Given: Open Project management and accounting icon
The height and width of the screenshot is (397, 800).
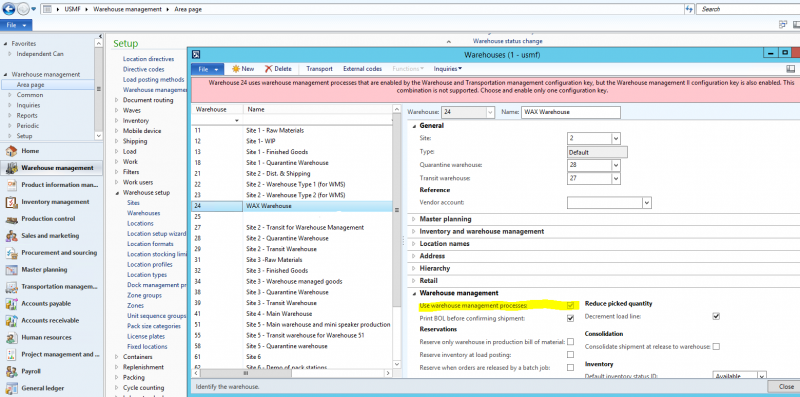Looking at the screenshot, I should 11,354.
